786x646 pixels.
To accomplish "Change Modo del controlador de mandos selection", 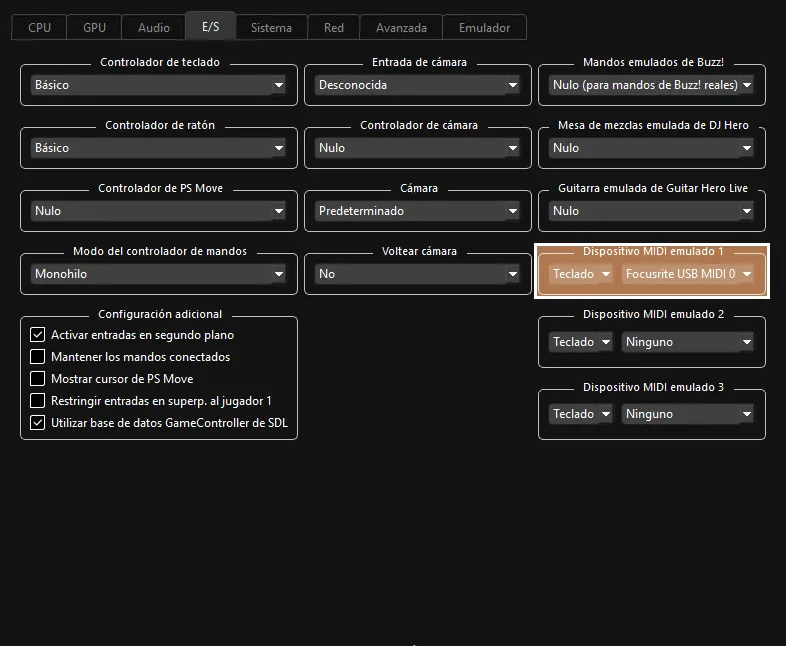I will 158,274.
